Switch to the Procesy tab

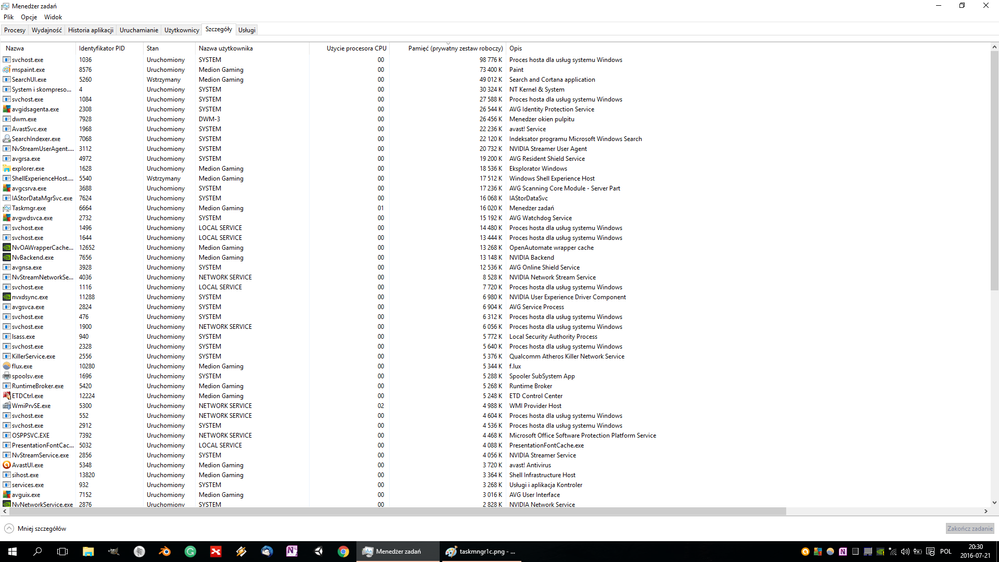[15, 30]
